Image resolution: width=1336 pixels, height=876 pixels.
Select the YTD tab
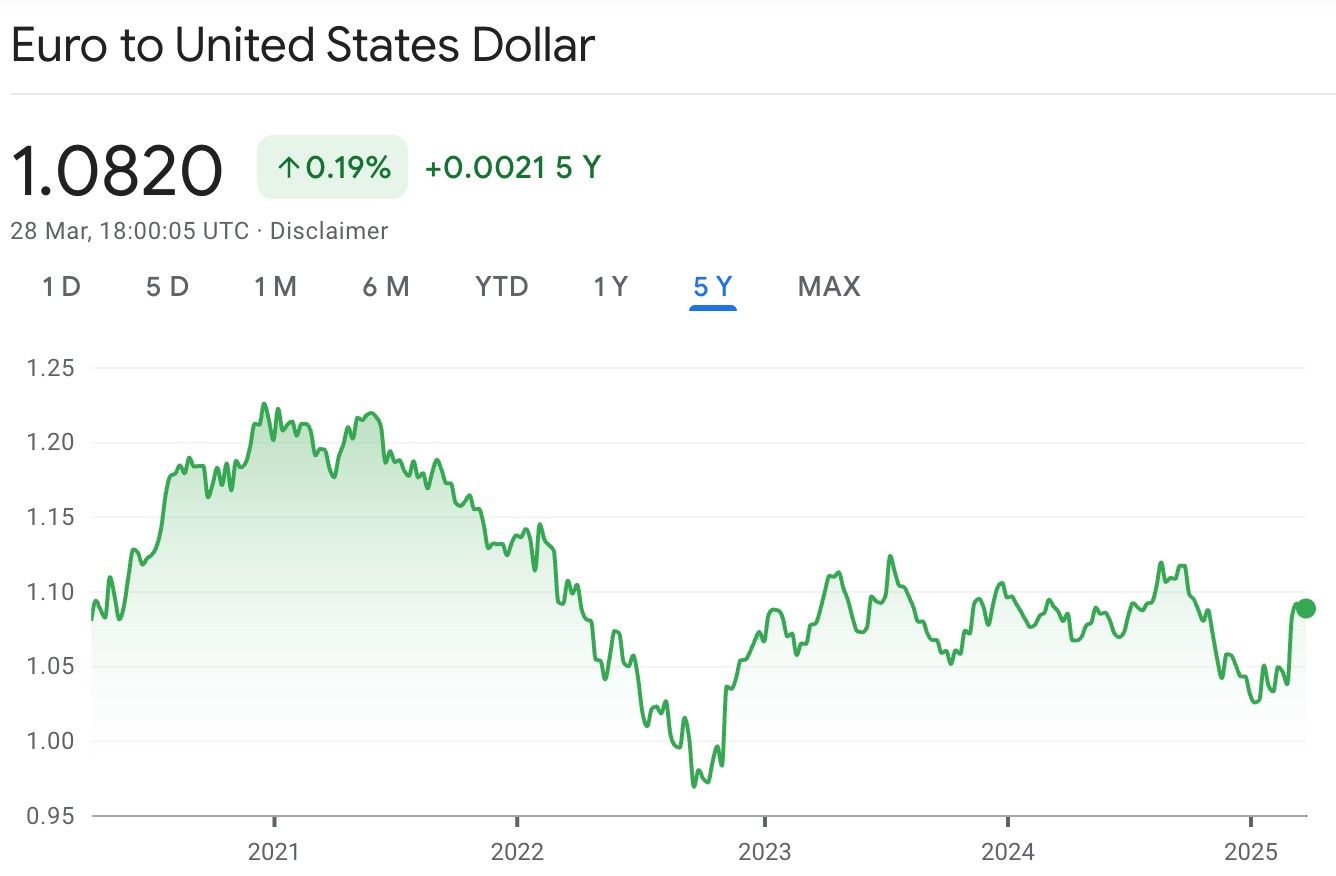(502, 287)
